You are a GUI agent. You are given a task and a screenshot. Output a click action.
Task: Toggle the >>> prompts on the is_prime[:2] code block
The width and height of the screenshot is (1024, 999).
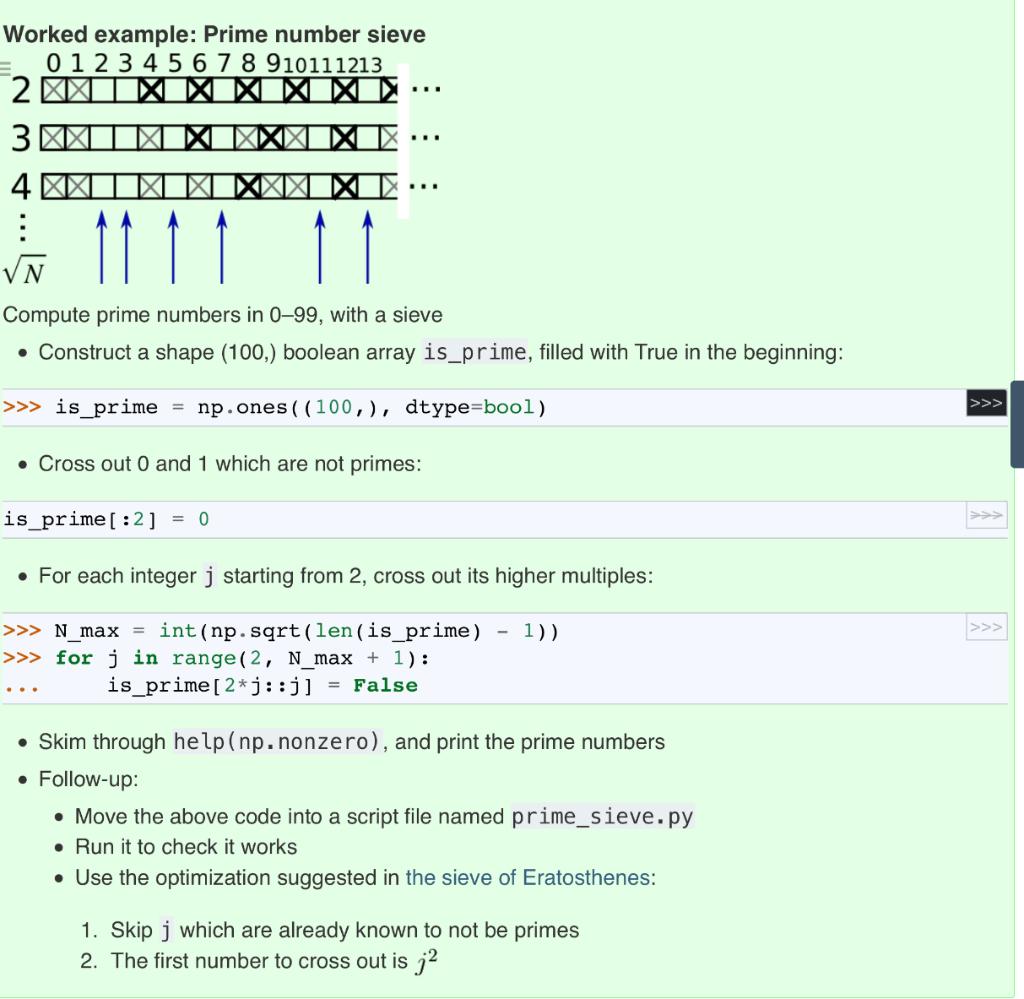point(987,514)
